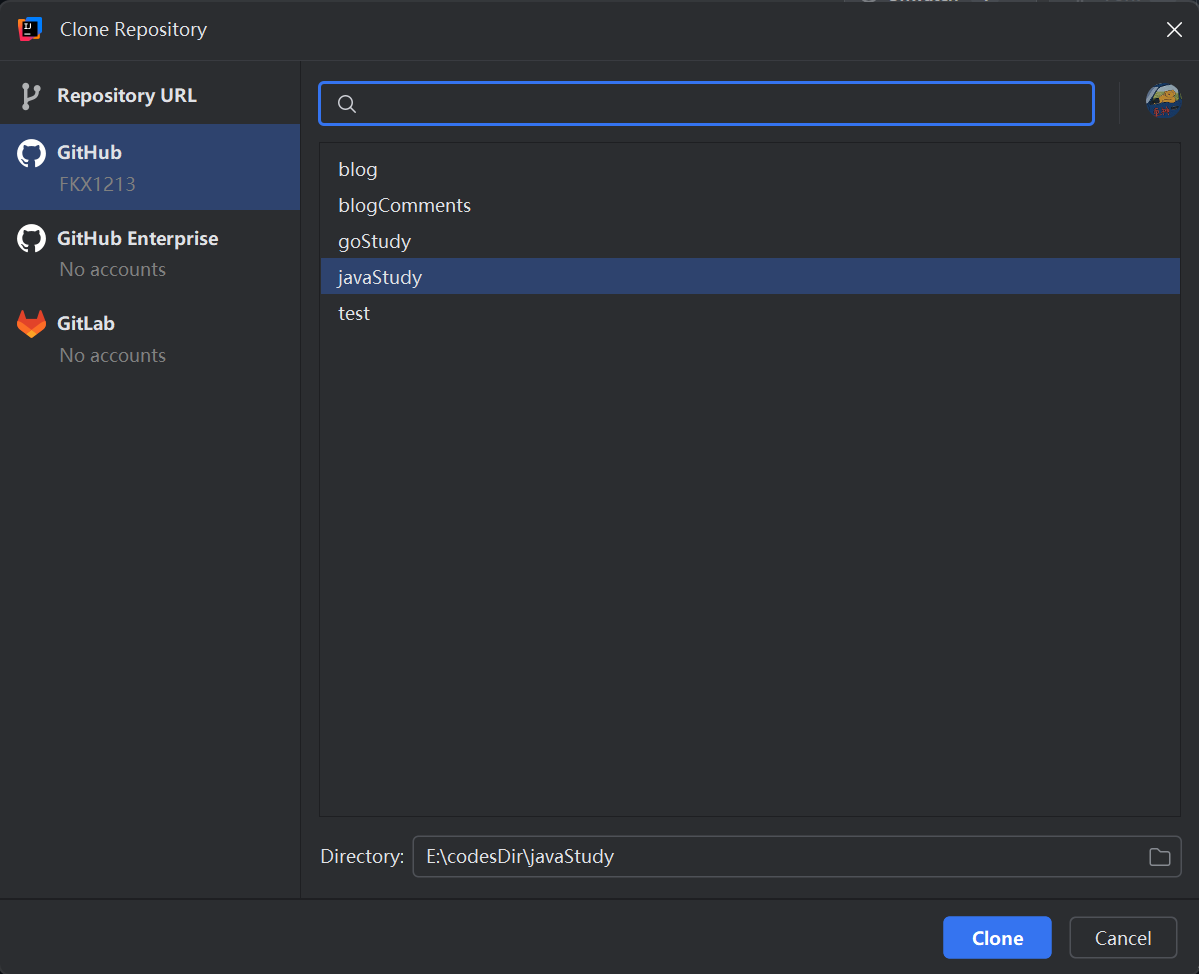Click the FKX1213 account name
The height and width of the screenshot is (974, 1199).
97,184
